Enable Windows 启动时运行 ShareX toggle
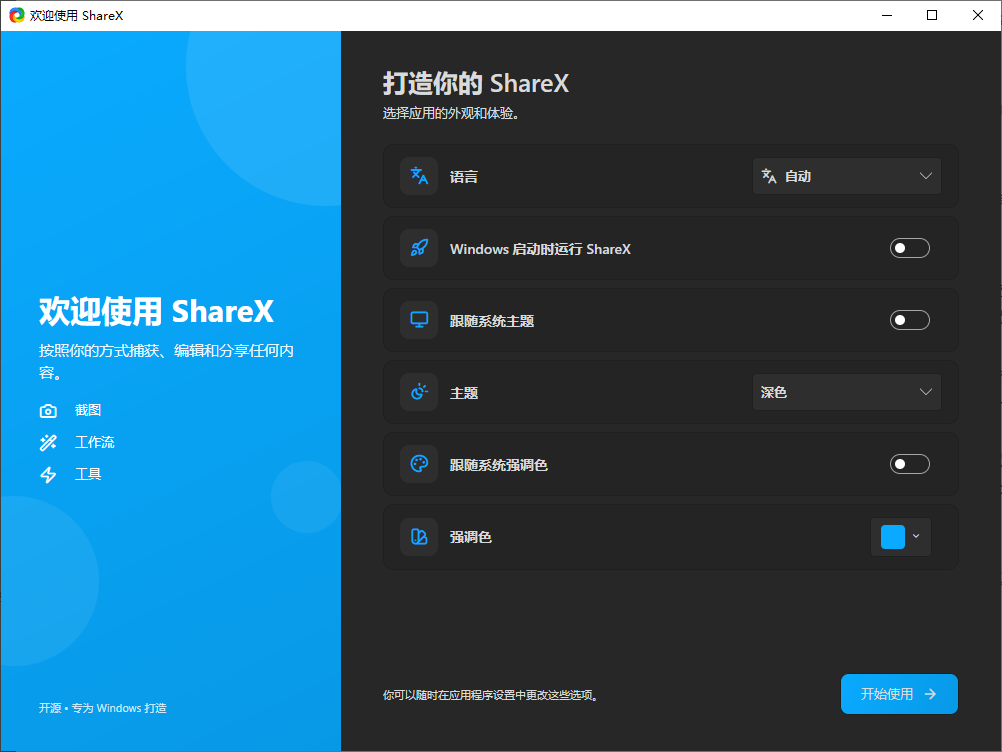1002x752 pixels. (909, 248)
